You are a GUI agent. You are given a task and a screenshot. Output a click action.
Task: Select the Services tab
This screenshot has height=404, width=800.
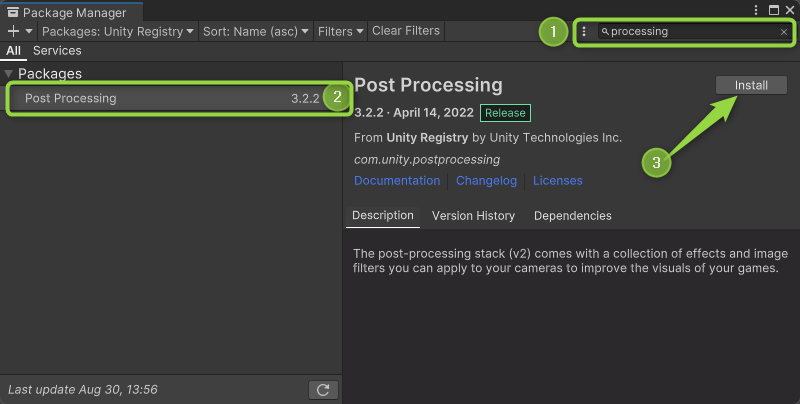57,50
